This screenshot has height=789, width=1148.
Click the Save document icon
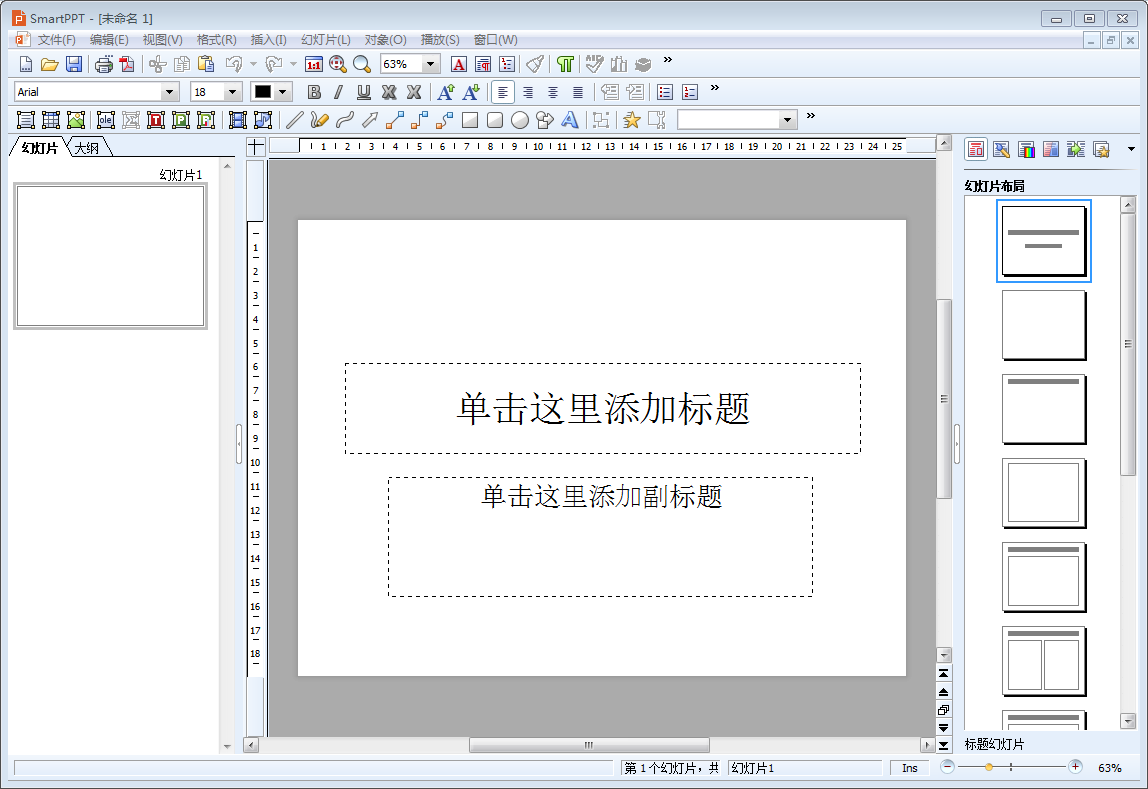click(74, 64)
